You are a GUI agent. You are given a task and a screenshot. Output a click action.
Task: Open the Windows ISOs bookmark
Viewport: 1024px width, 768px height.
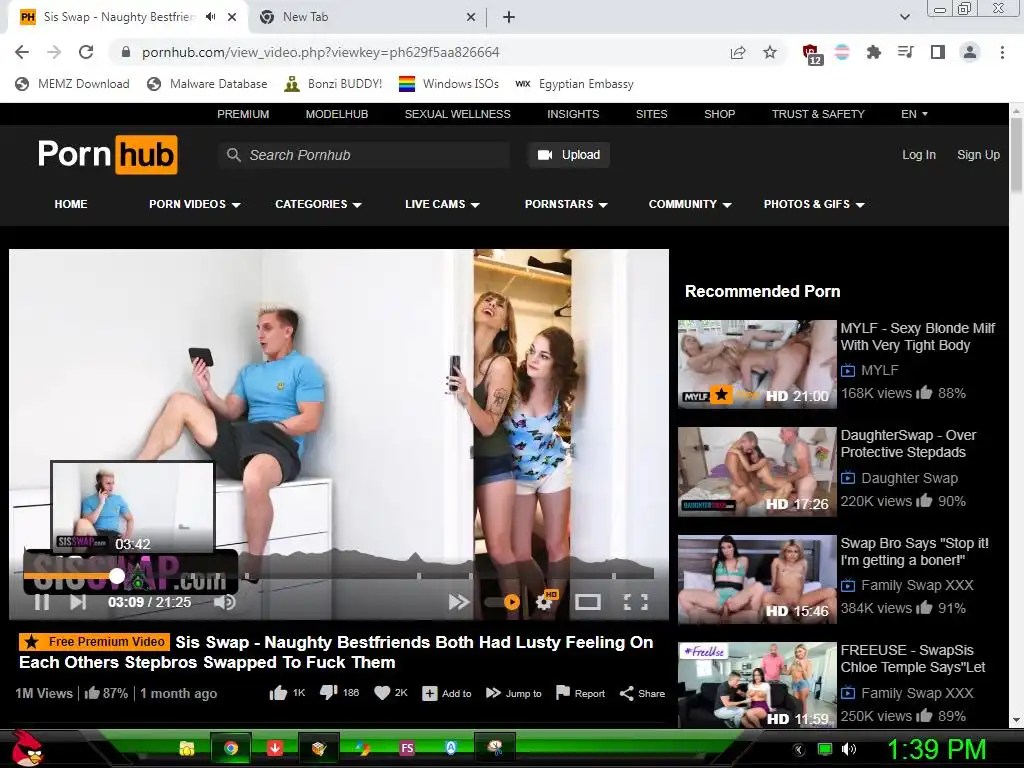coord(449,84)
